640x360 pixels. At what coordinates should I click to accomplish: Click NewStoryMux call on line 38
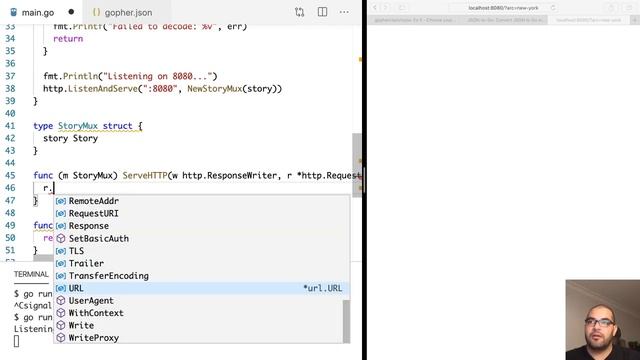215,89
